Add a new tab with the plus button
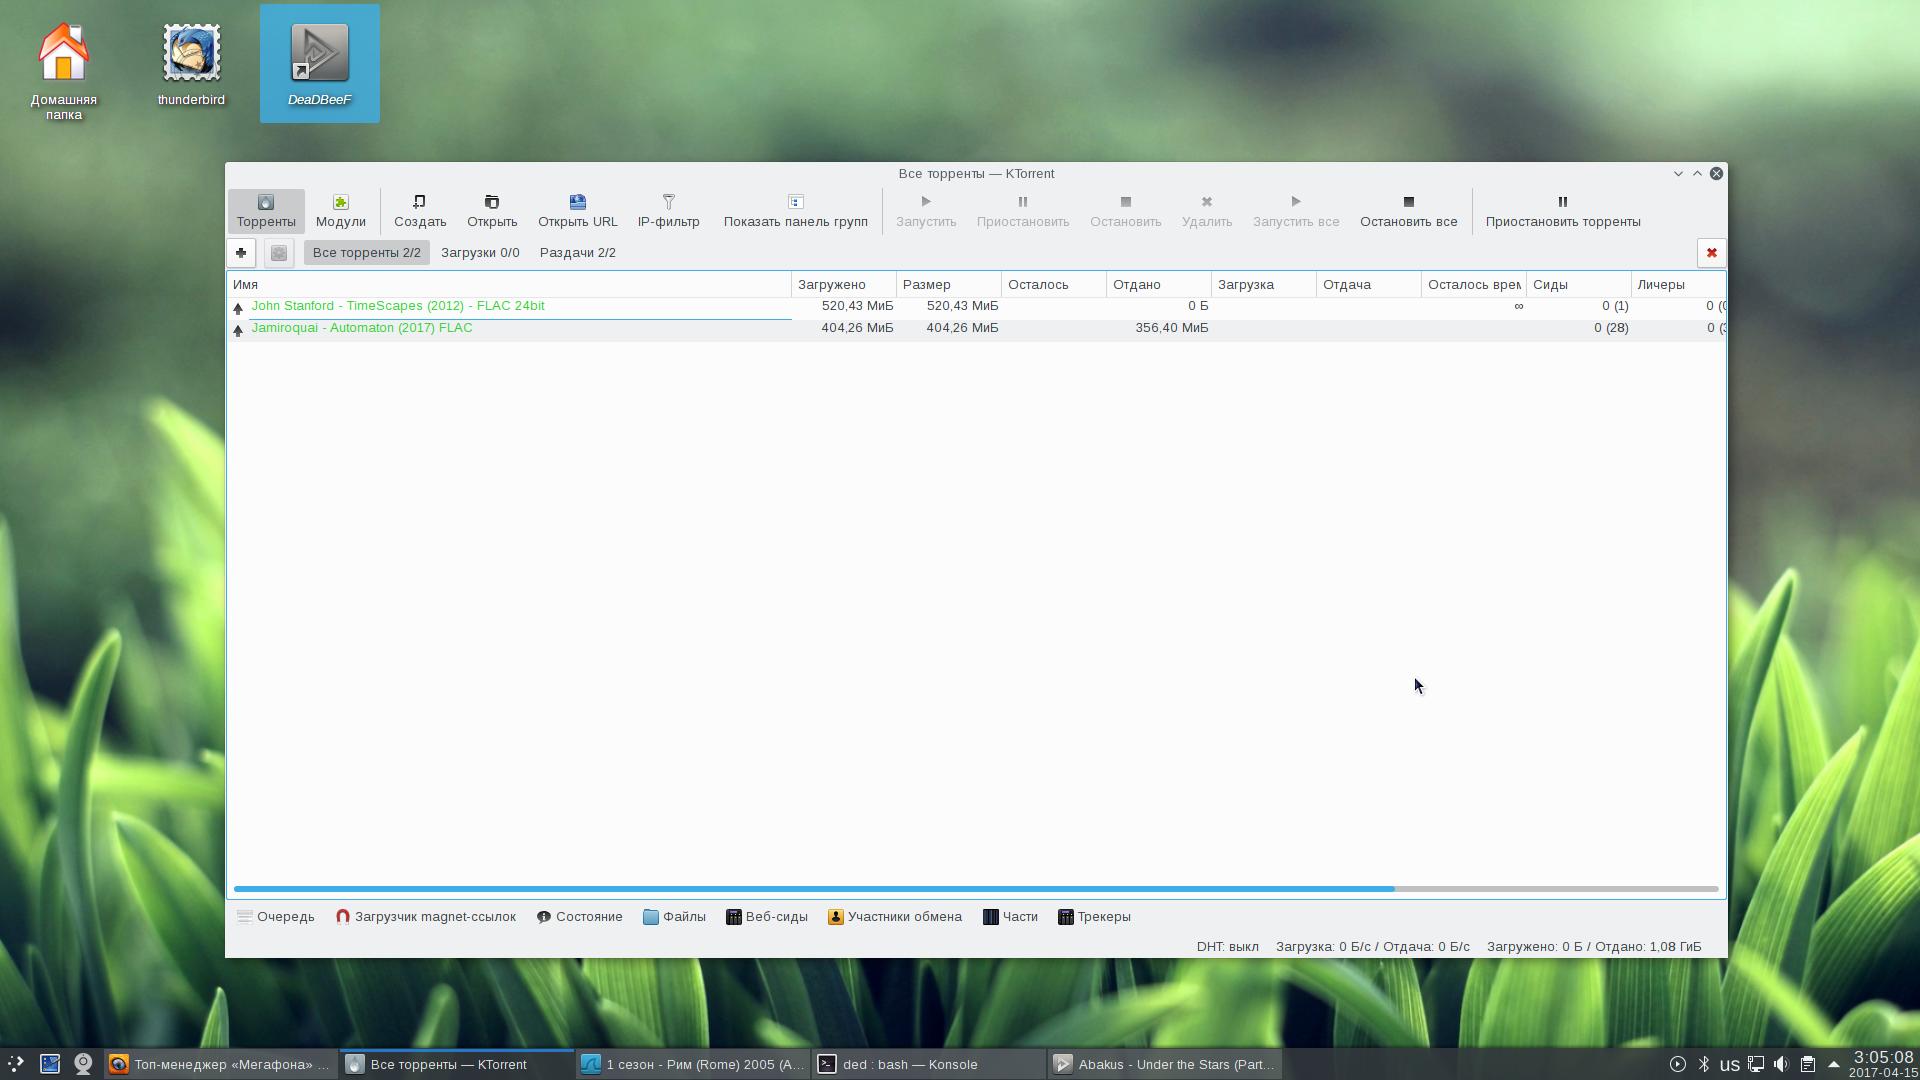Viewport: 1920px width, 1080px height. 241,253
